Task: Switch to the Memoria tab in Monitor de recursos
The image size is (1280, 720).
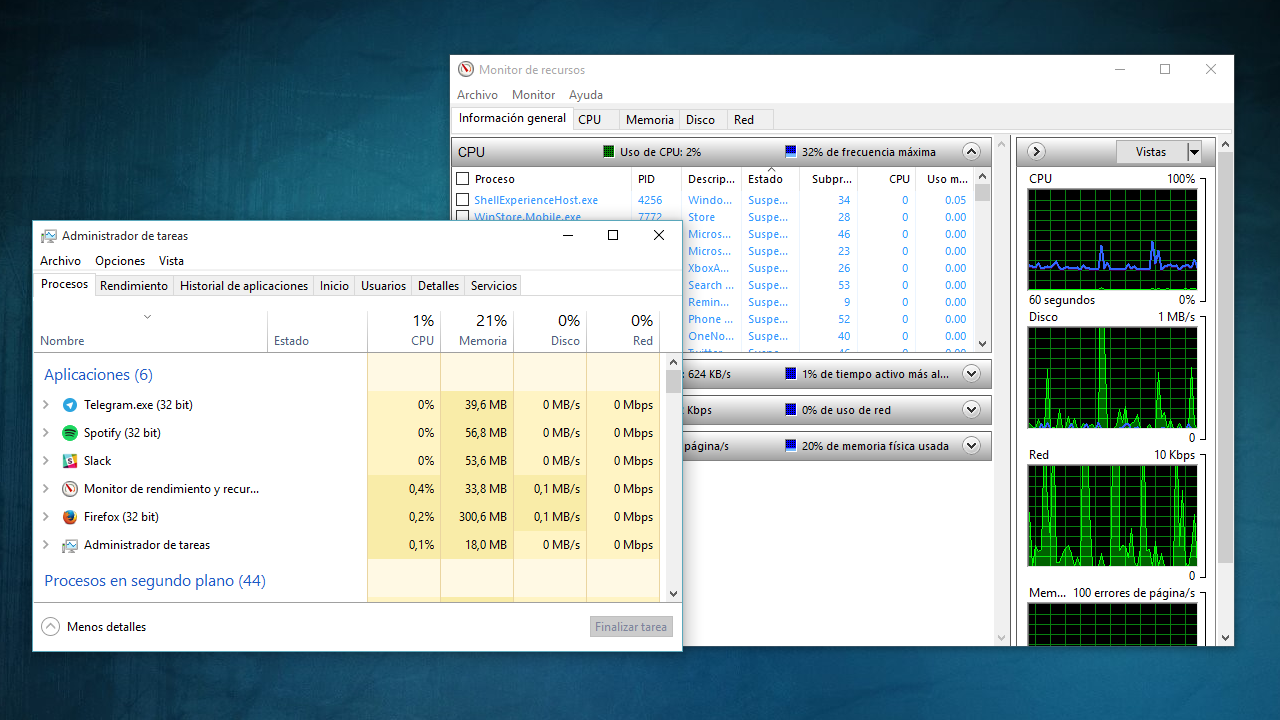Action: click(649, 119)
